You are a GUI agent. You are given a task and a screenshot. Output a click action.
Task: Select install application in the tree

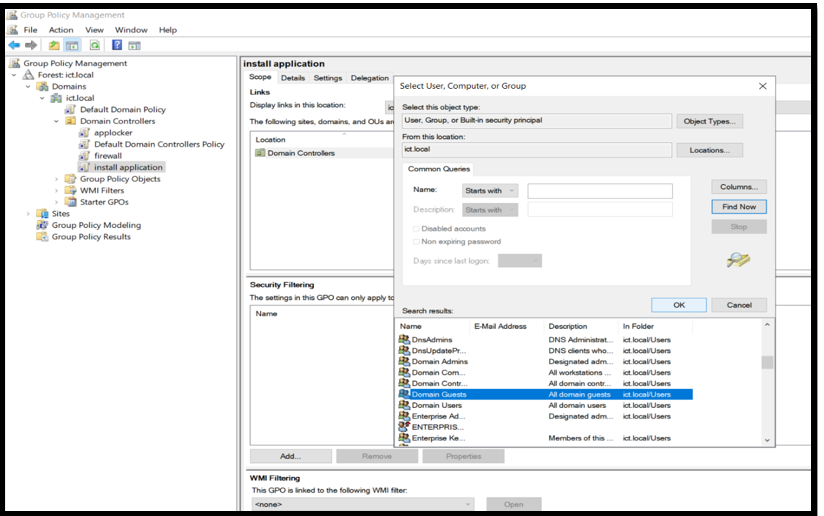point(128,167)
